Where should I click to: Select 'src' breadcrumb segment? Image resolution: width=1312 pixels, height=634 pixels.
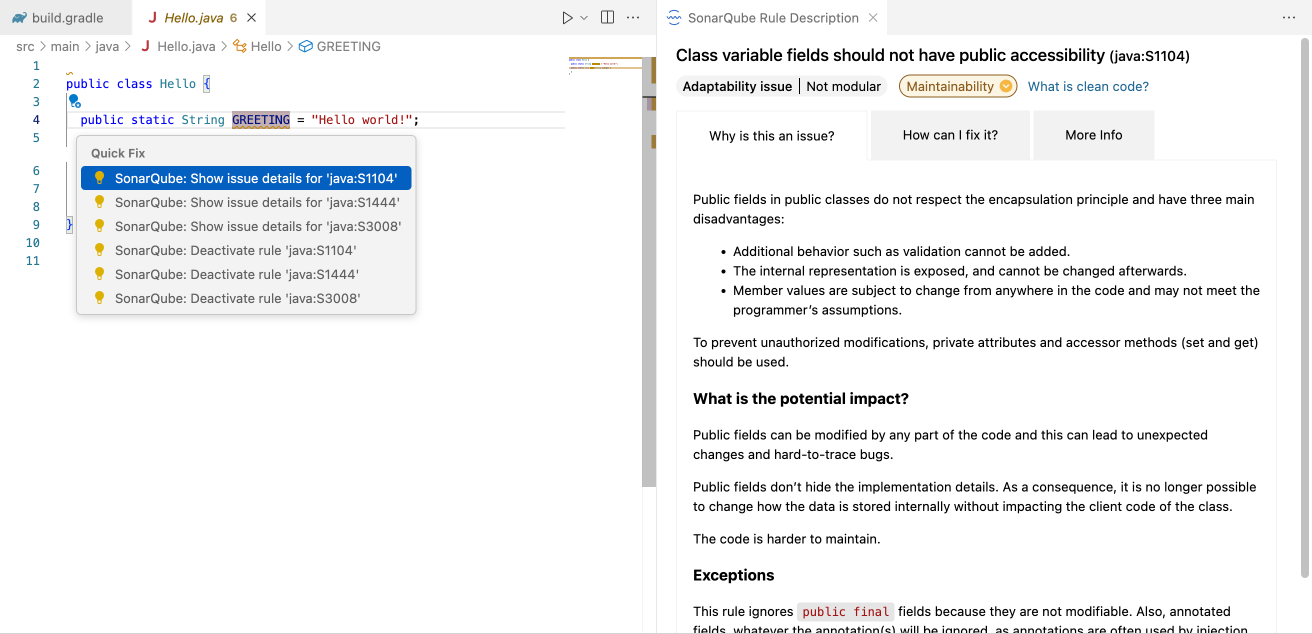click(x=25, y=46)
